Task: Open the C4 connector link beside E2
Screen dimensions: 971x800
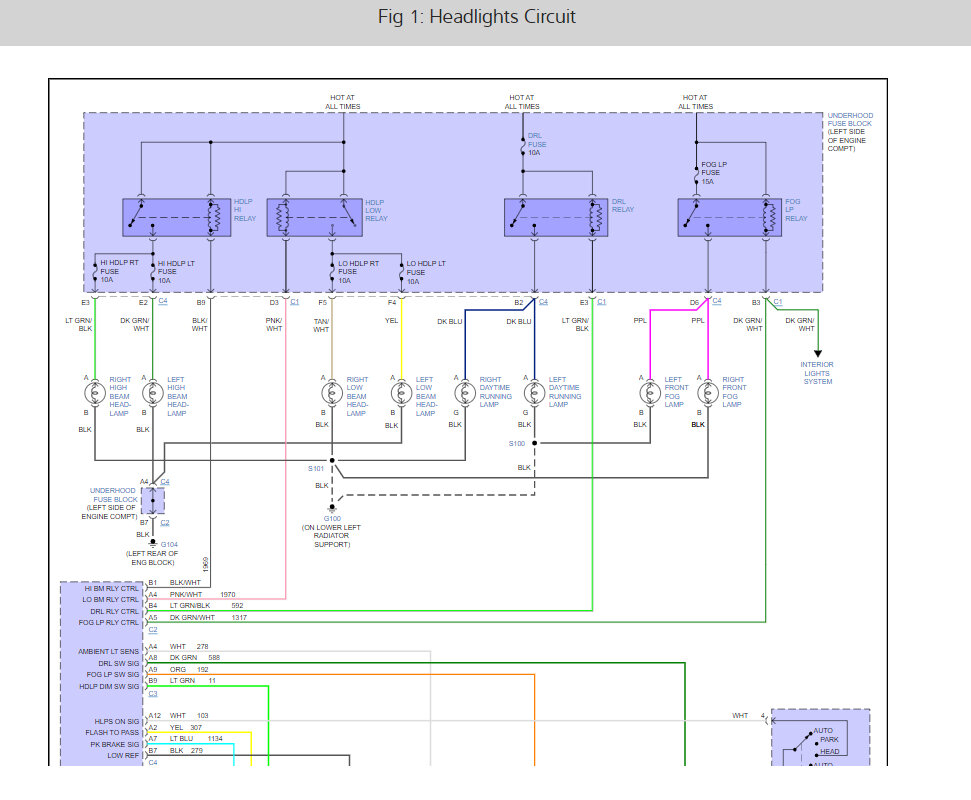Action: (x=163, y=301)
